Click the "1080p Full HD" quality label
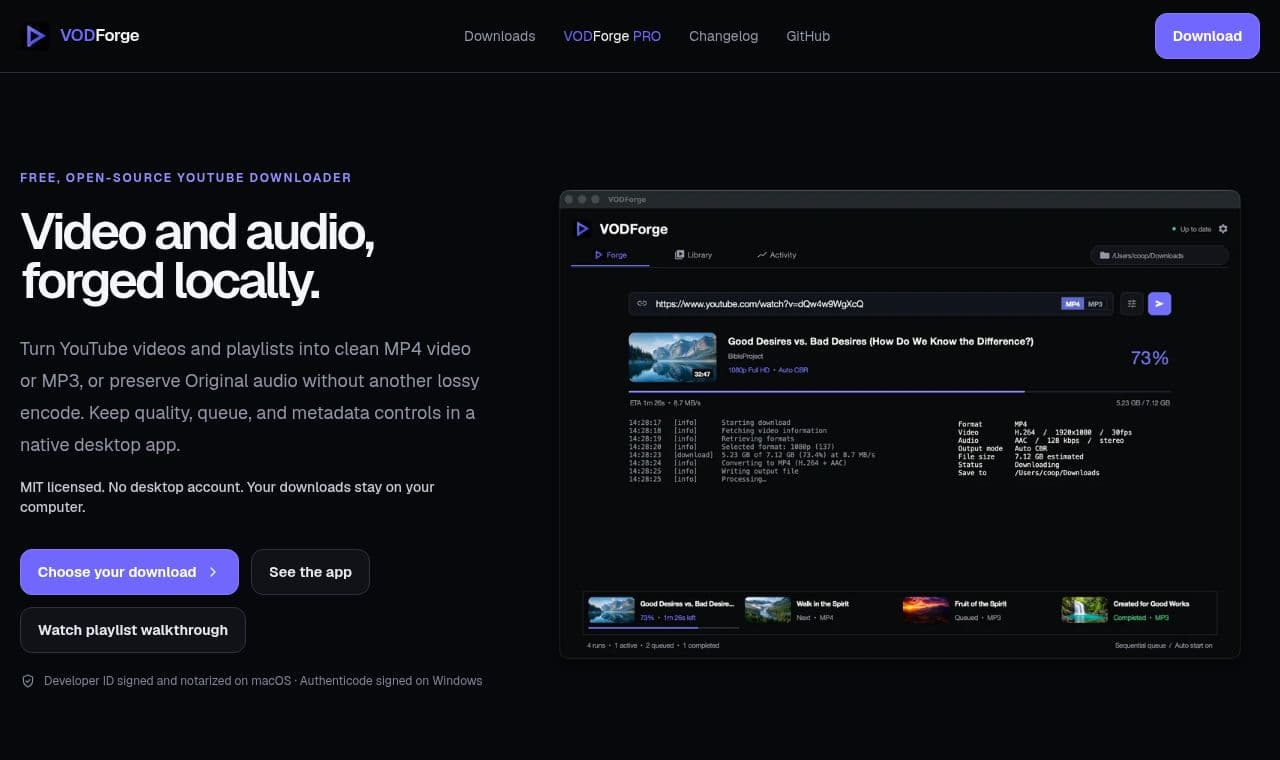The width and height of the screenshot is (1280, 760). pos(750,370)
